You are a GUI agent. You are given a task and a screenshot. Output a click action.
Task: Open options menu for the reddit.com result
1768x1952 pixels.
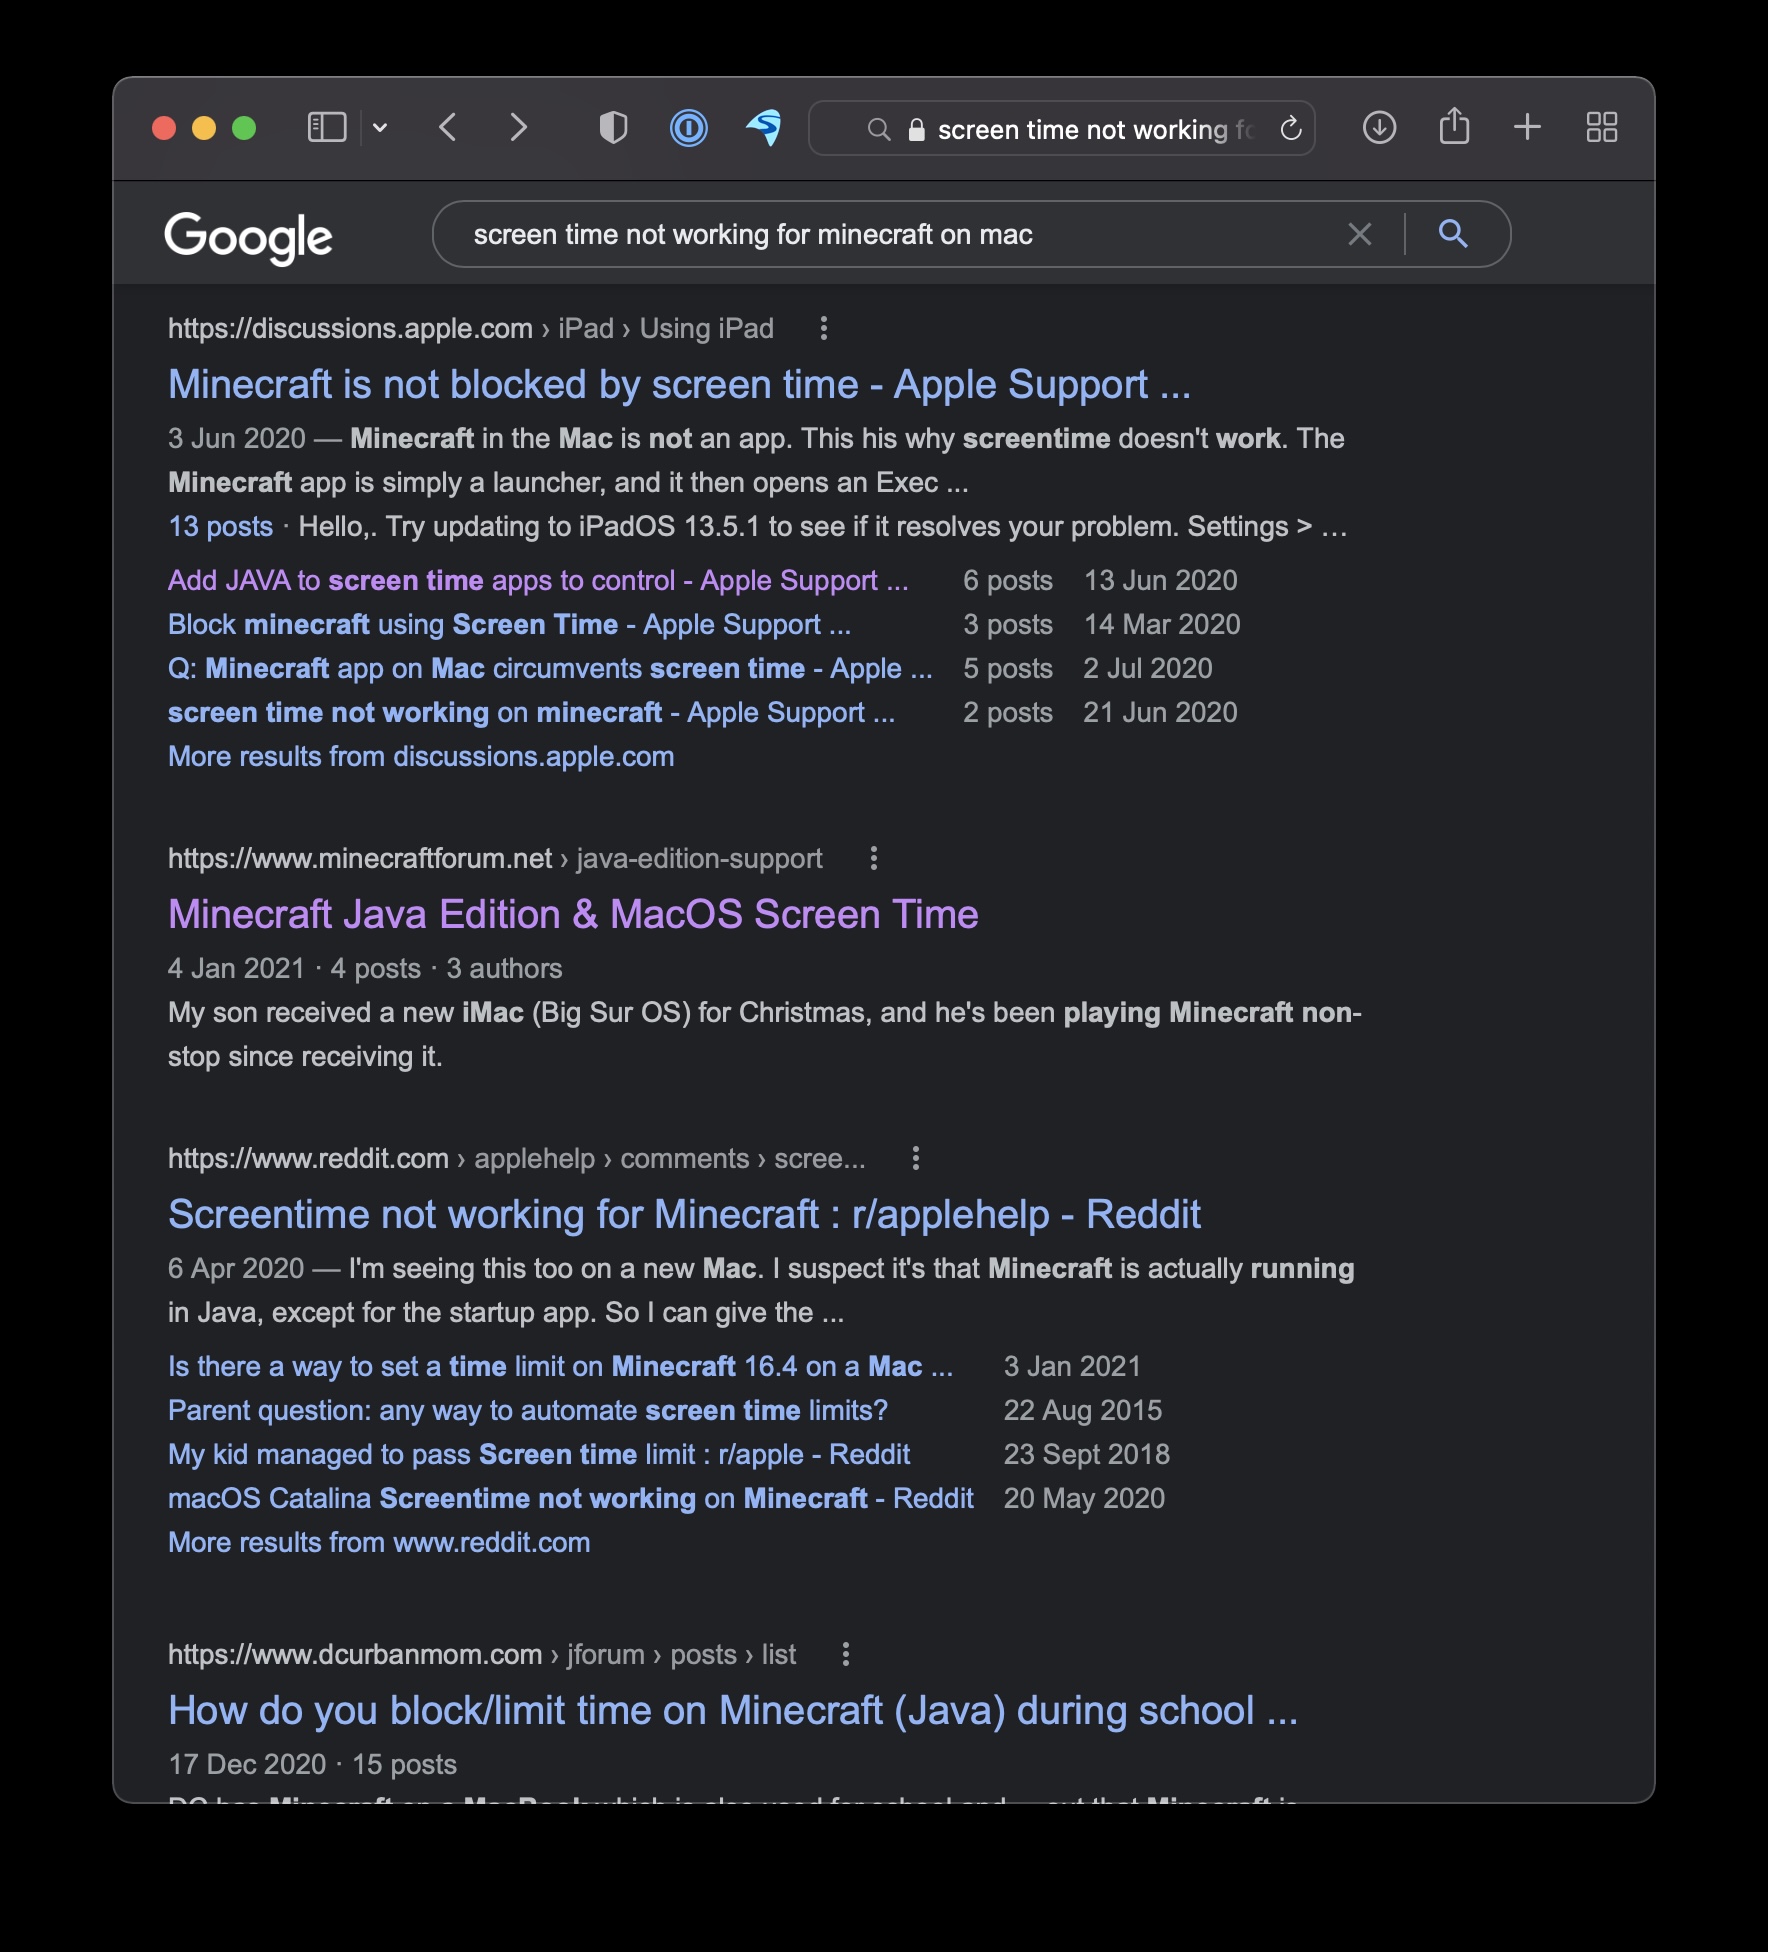pos(916,1158)
